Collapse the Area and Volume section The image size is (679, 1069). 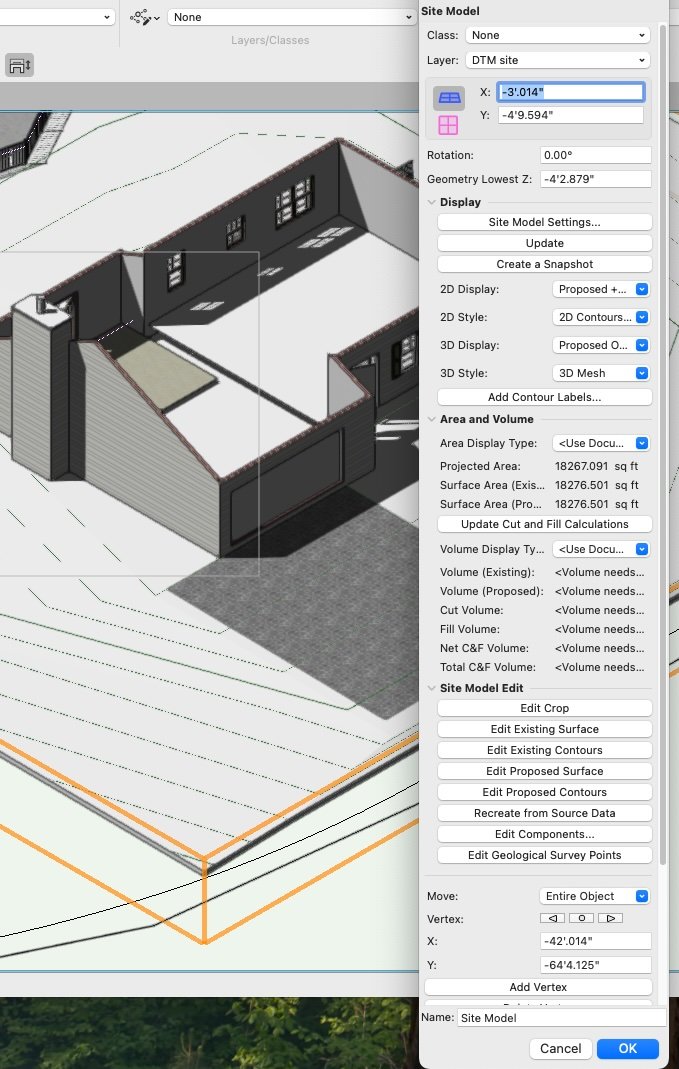coord(431,419)
